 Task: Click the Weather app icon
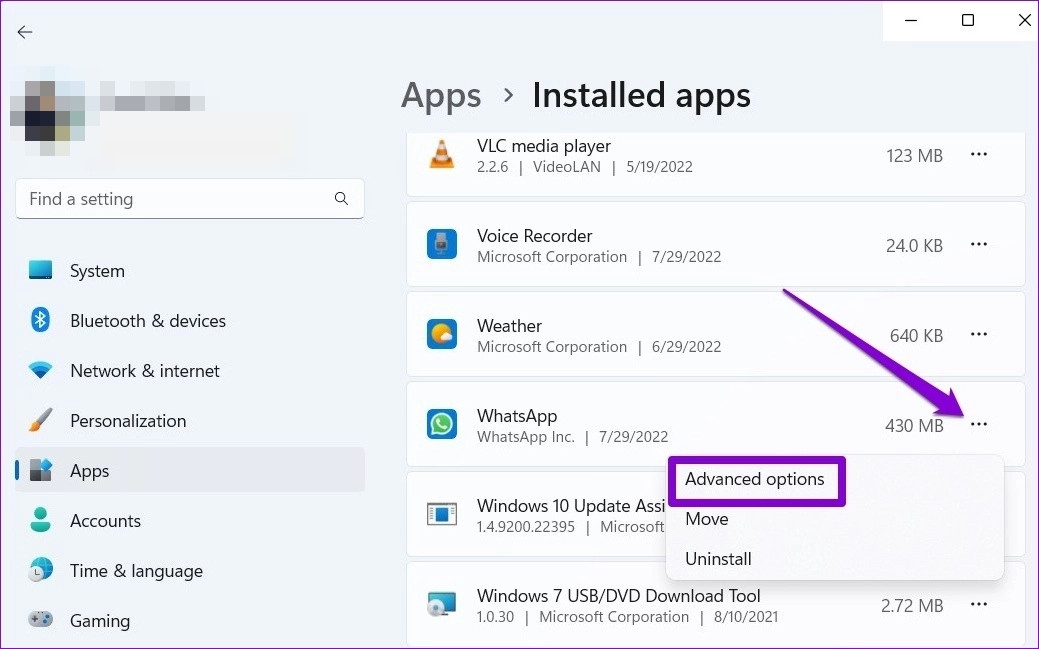point(441,334)
